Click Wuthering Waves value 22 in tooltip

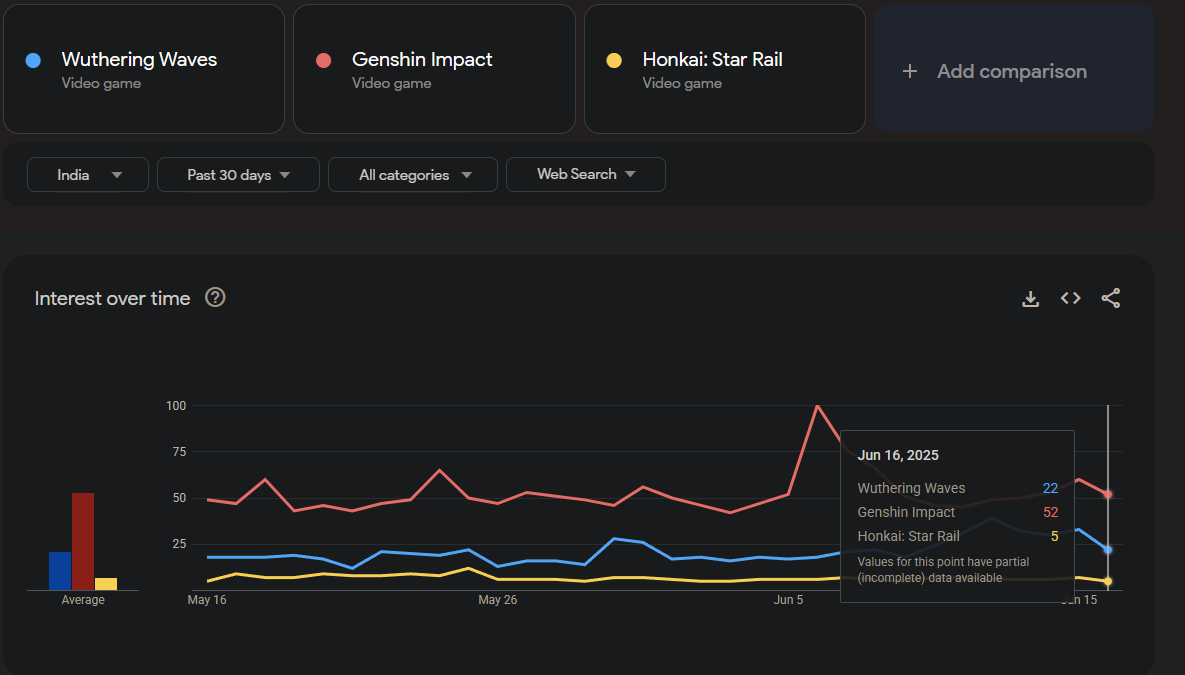pos(1050,488)
